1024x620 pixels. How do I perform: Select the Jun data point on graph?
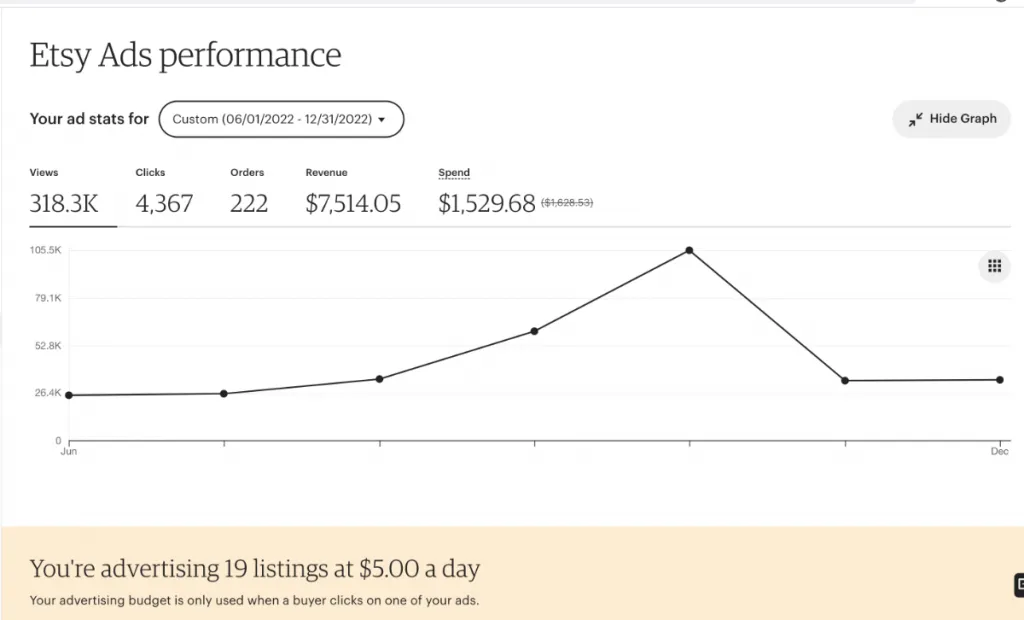pos(69,395)
